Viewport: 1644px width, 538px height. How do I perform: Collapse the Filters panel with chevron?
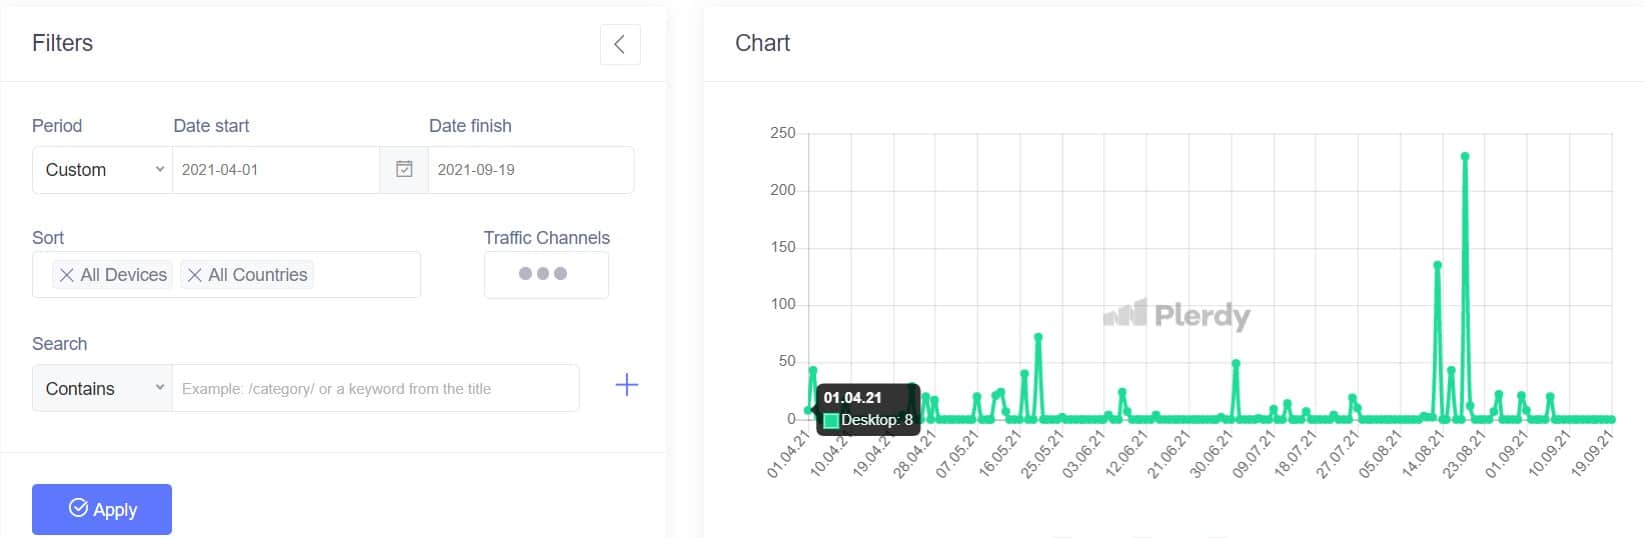point(620,44)
